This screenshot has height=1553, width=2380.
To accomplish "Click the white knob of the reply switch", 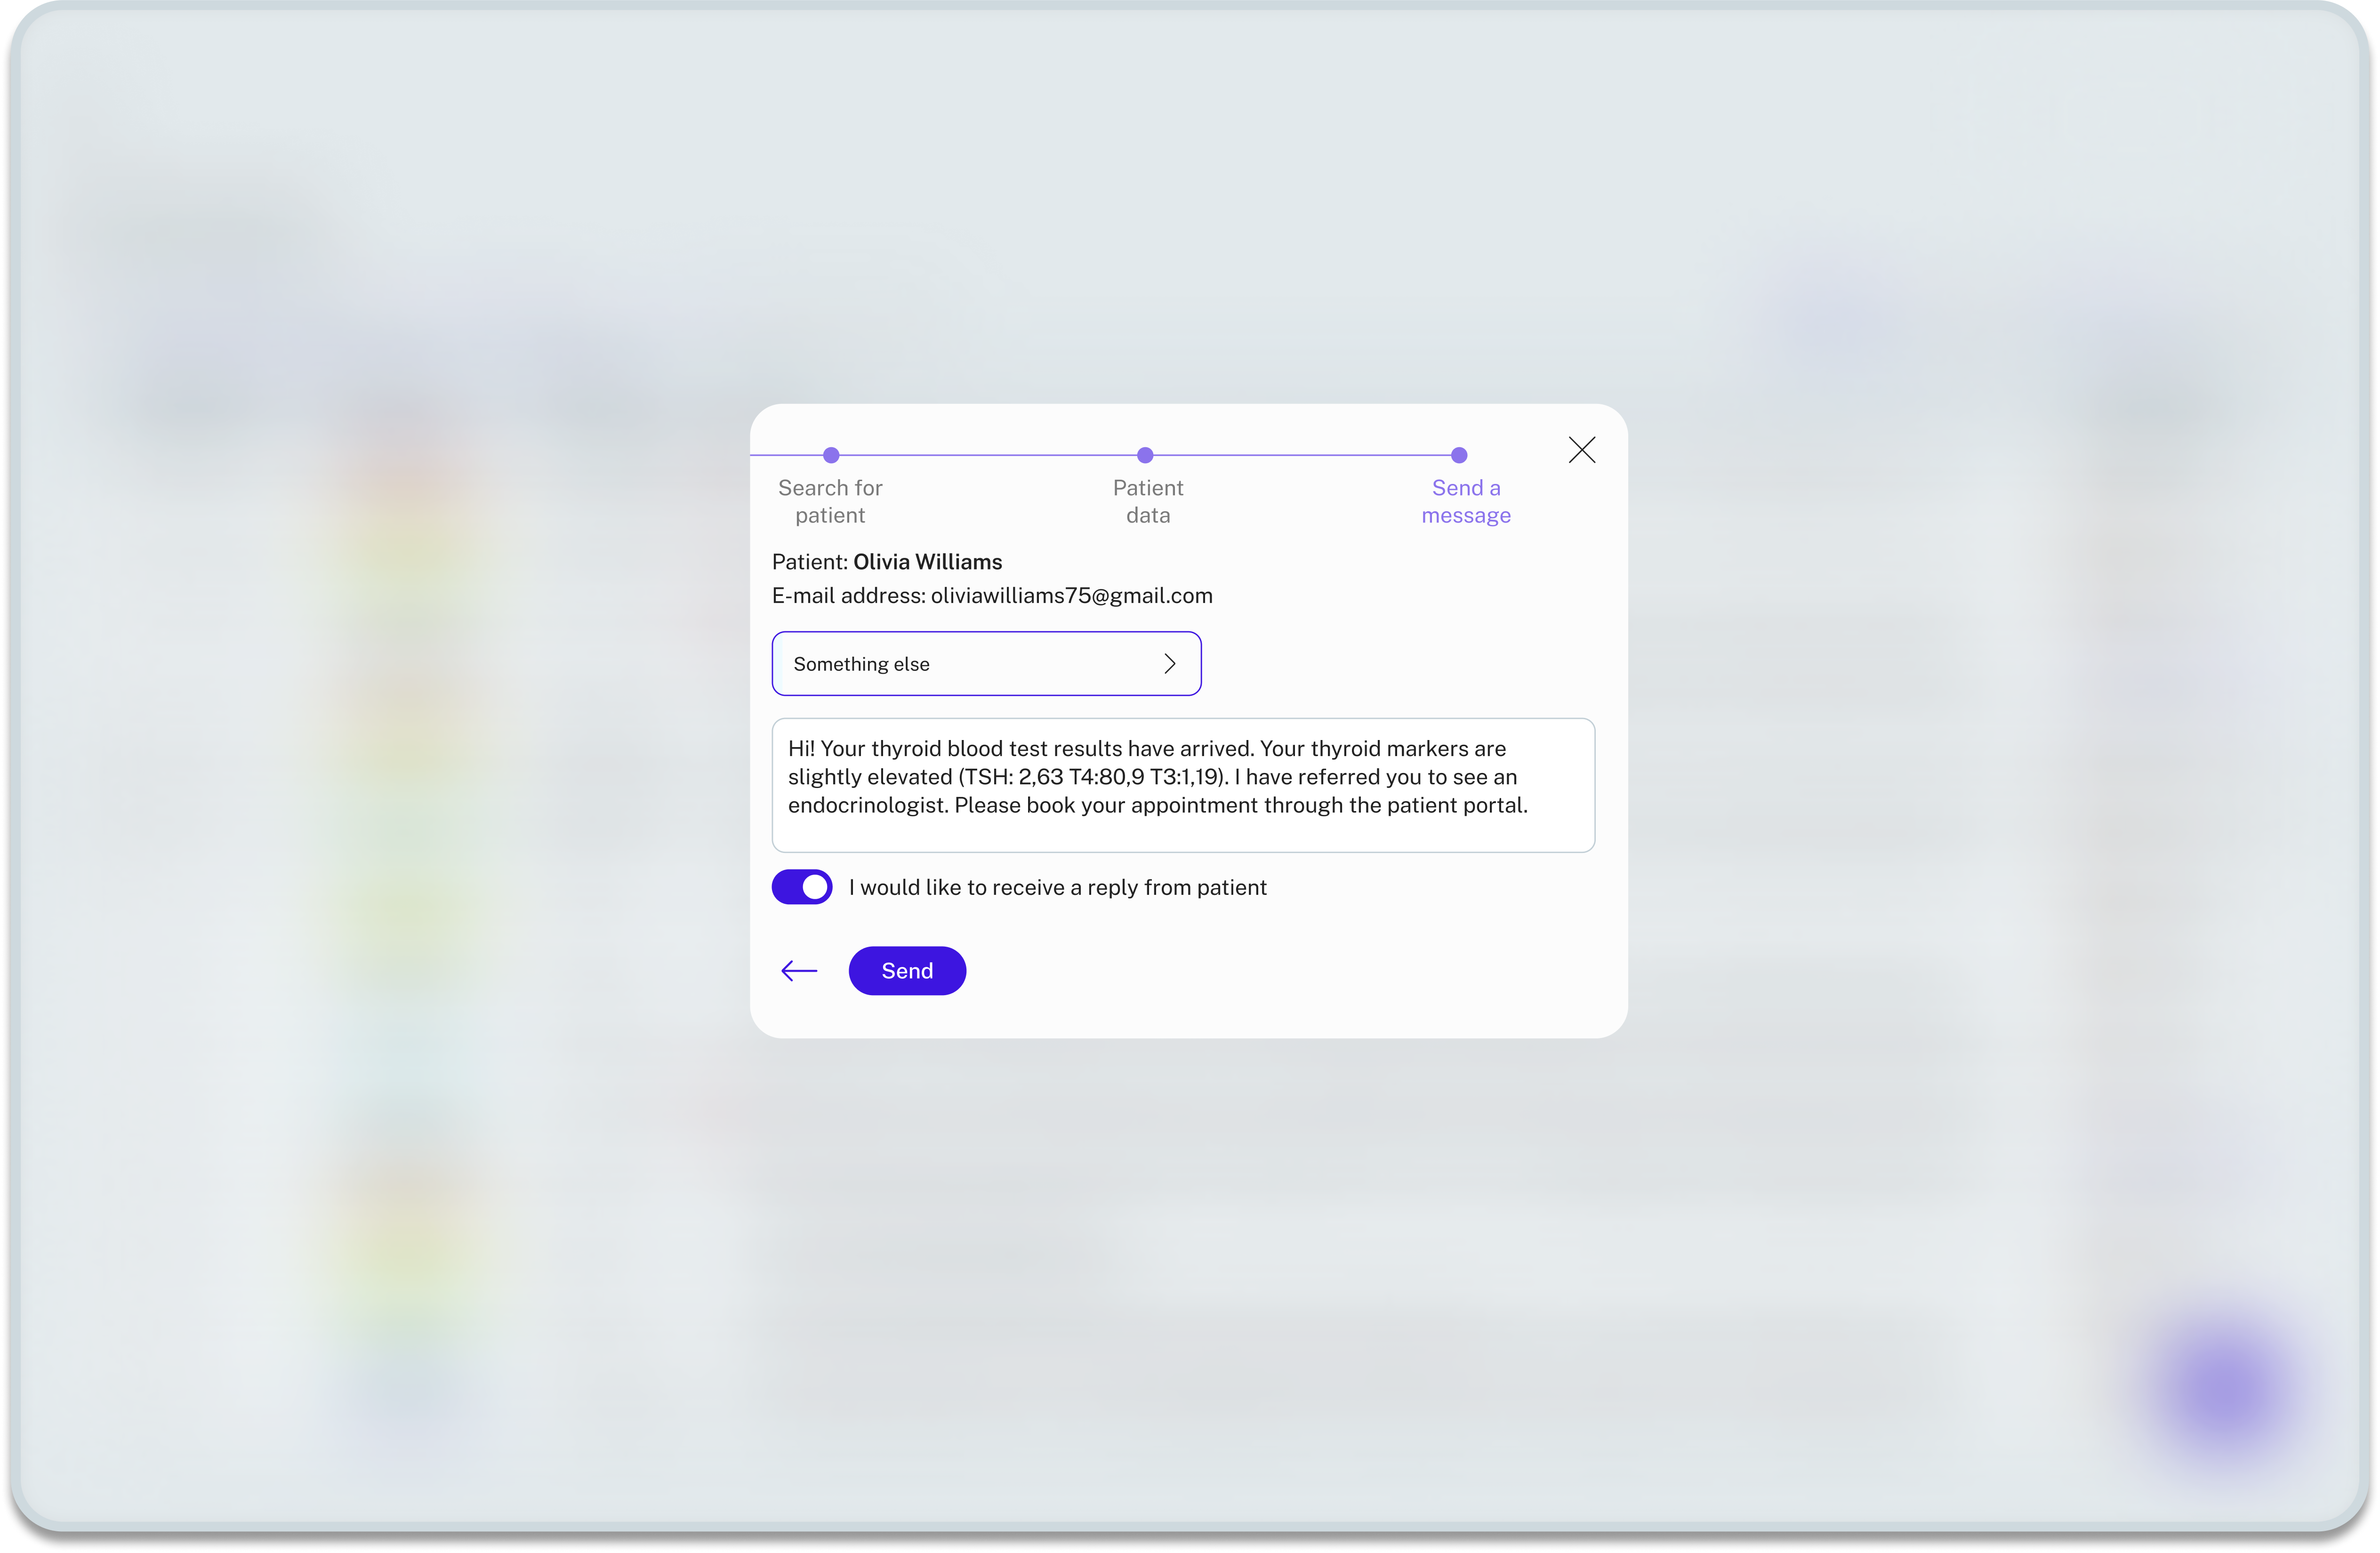I will tap(815, 887).
